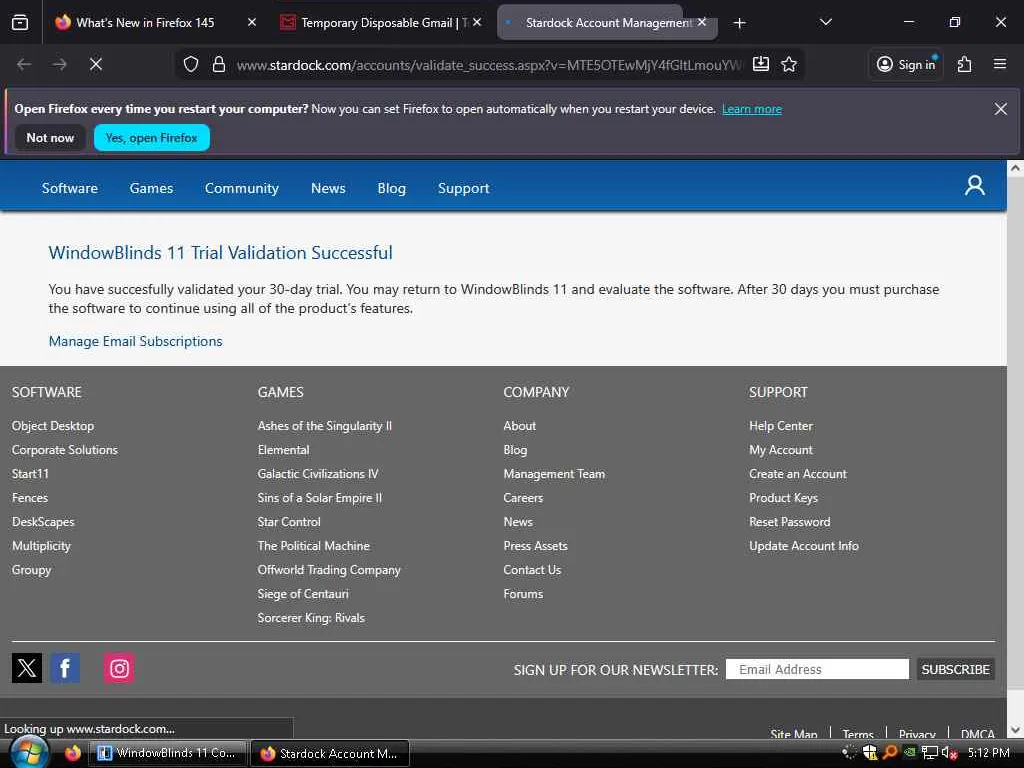This screenshot has width=1024, height=768.
Task: Switch to WindowBlinds 11 taskbar window
Action: tap(167, 753)
